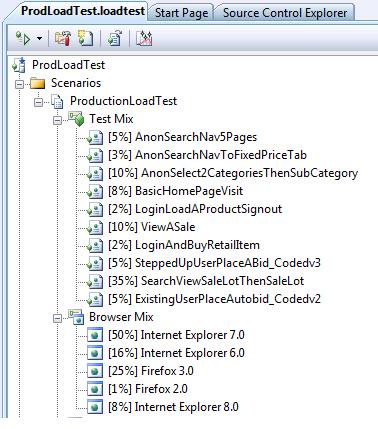Screen dimensions: 378x429
Task: Select [5%] AnonSearchNav5Pages
Action: coord(182,137)
